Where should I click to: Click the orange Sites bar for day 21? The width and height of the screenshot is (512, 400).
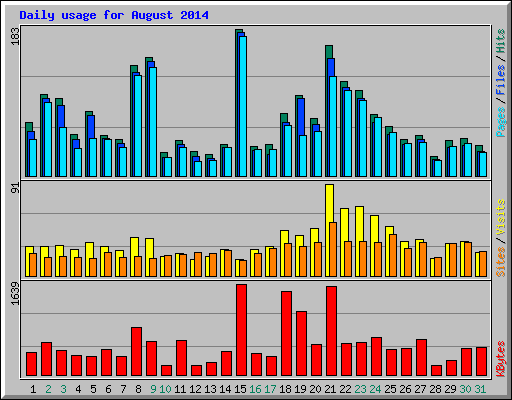[333, 249]
